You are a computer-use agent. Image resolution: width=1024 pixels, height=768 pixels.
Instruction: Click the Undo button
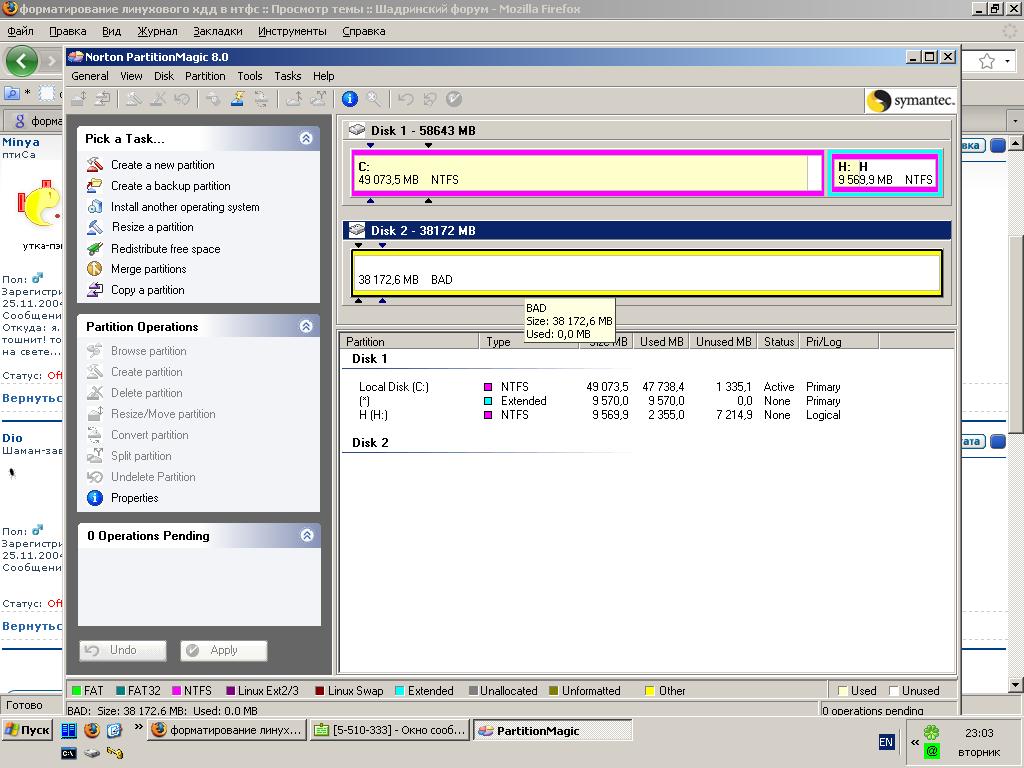point(123,650)
